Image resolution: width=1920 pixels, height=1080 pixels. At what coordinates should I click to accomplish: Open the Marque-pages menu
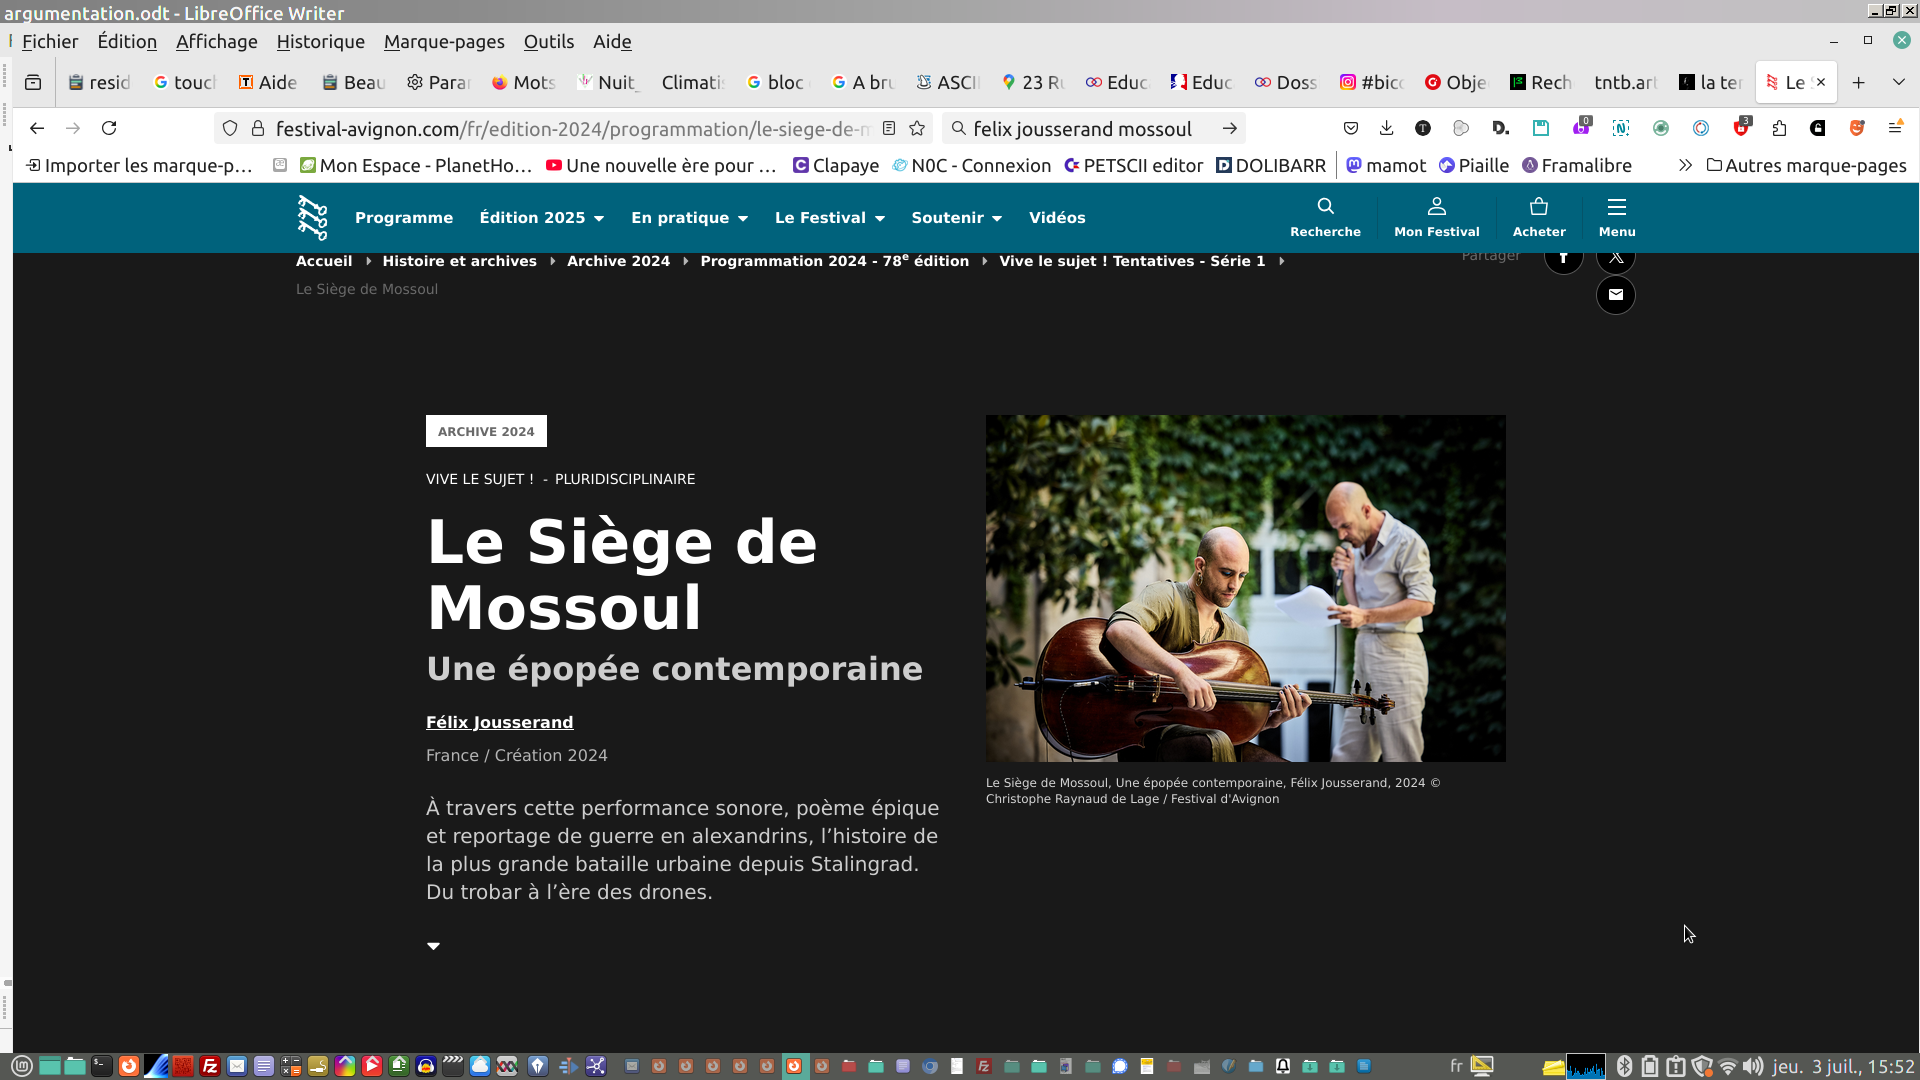pos(444,42)
